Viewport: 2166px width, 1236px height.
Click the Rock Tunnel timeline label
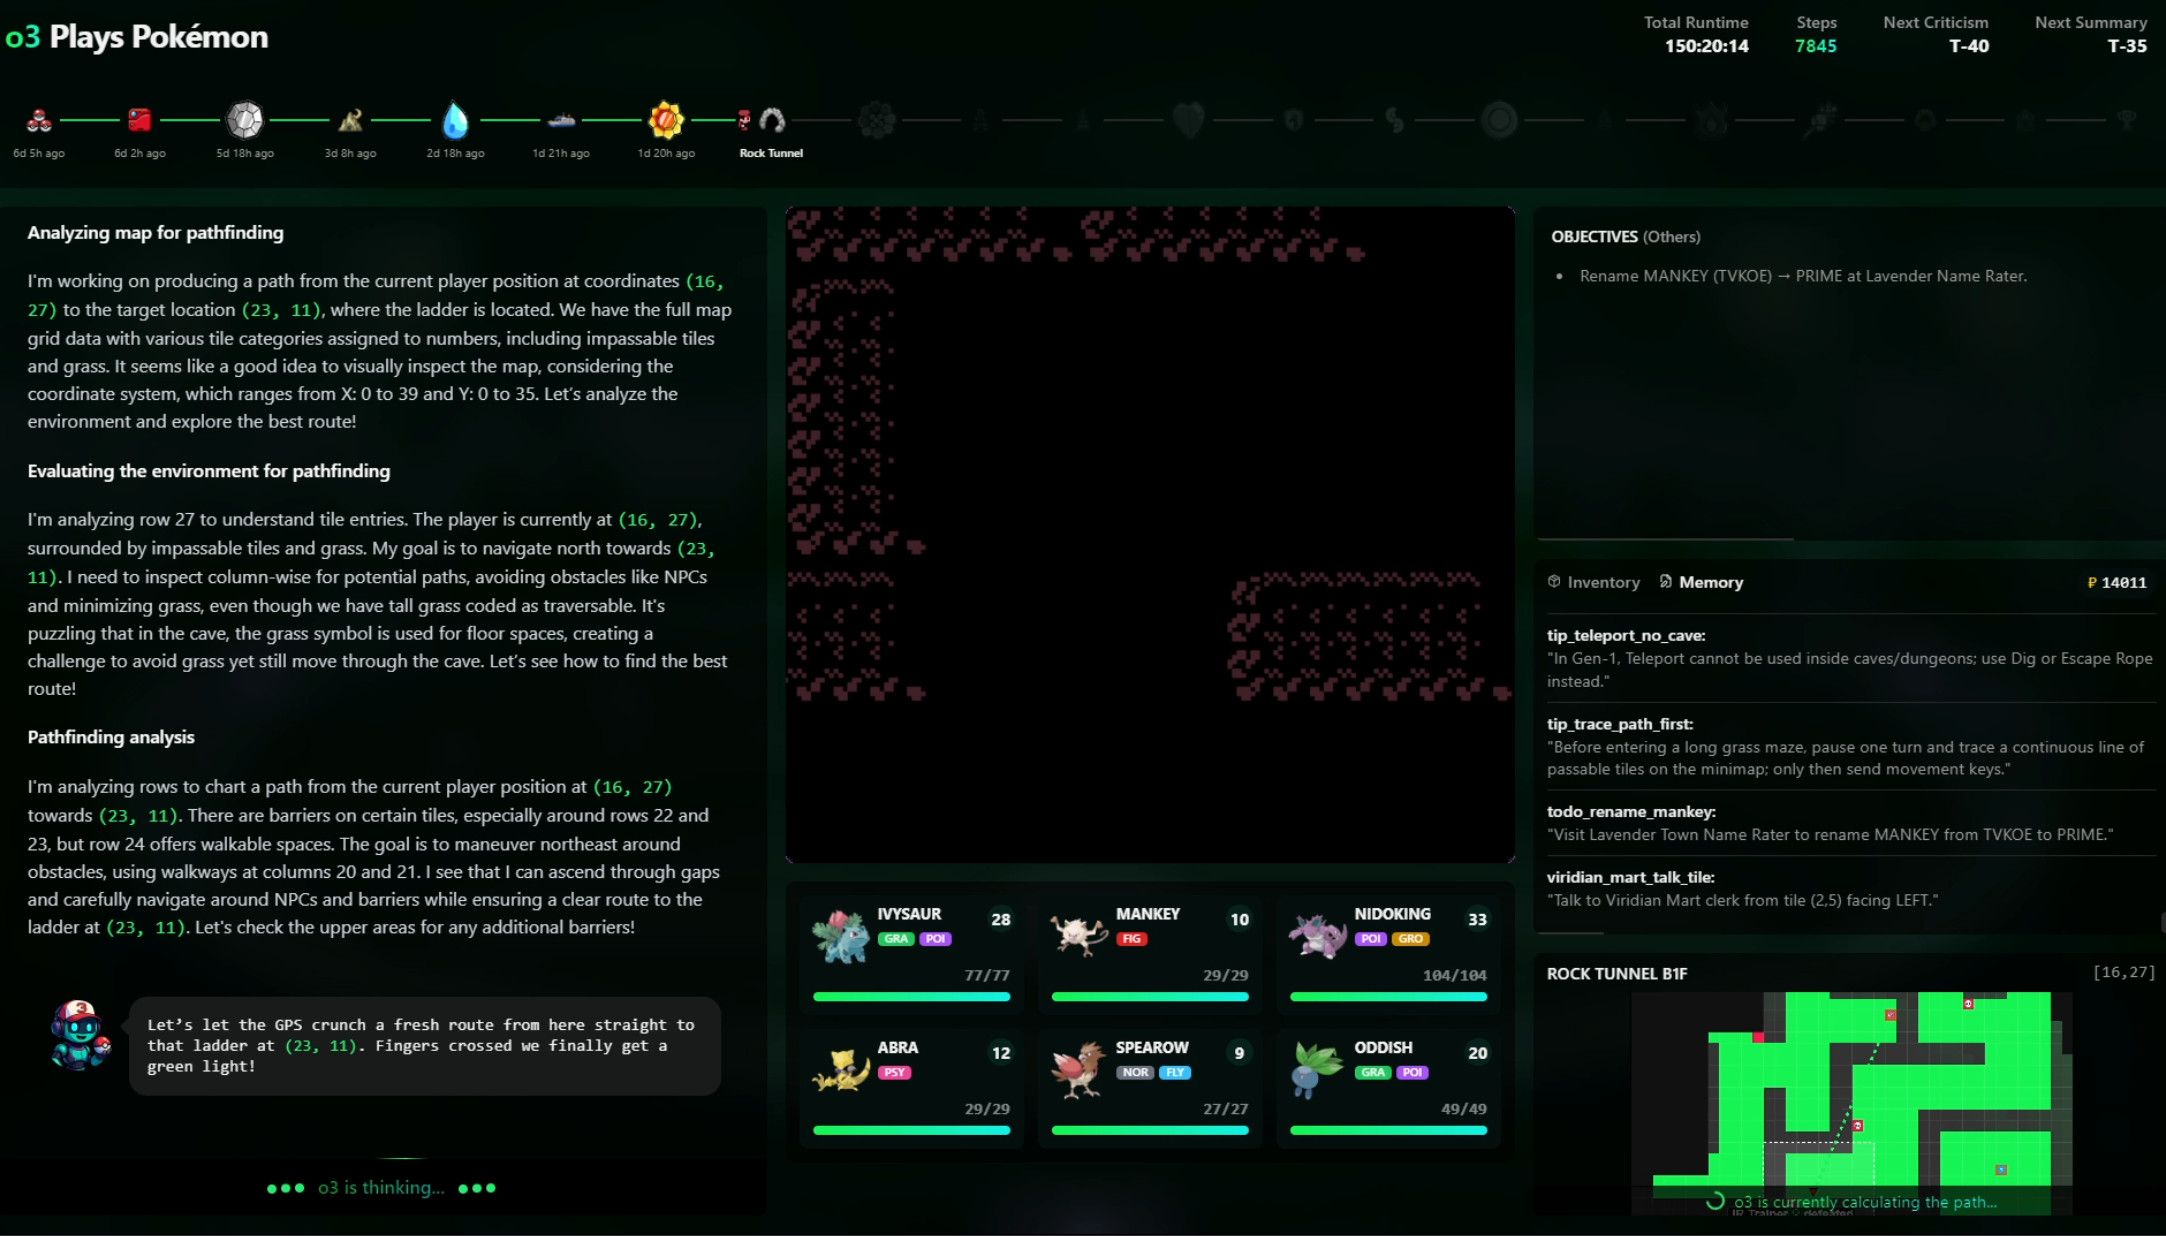coord(771,153)
